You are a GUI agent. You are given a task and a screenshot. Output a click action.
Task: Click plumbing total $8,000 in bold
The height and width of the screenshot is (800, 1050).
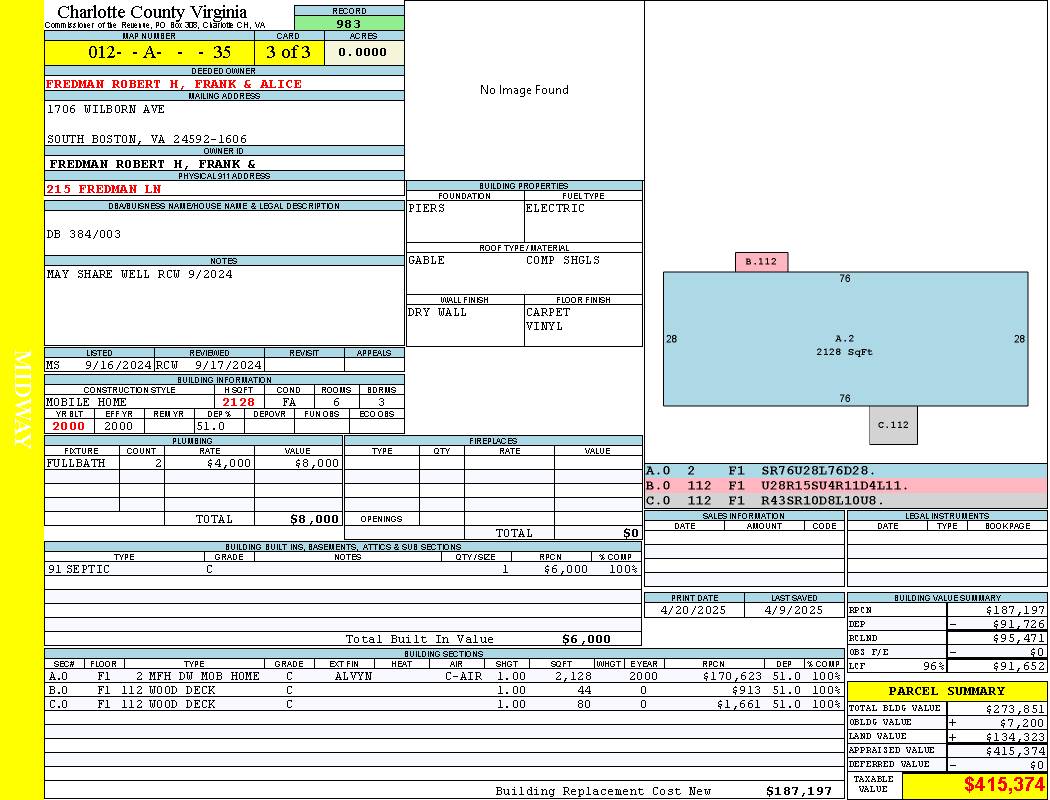coord(315,519)
